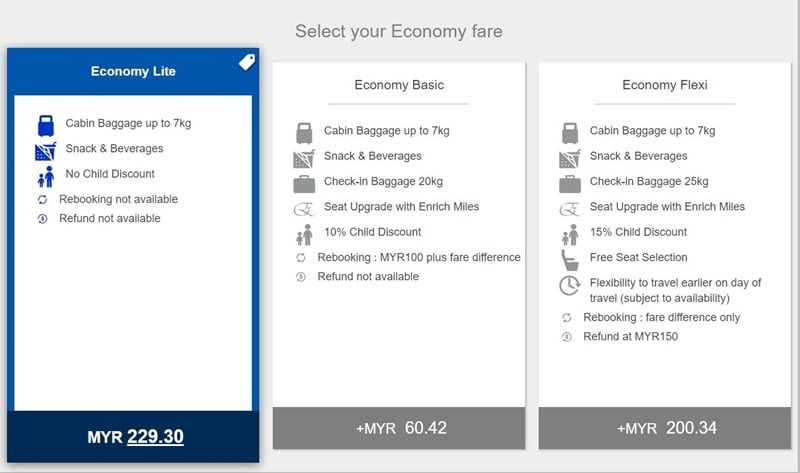Click the No Child Discount family icon

[46, 177]
